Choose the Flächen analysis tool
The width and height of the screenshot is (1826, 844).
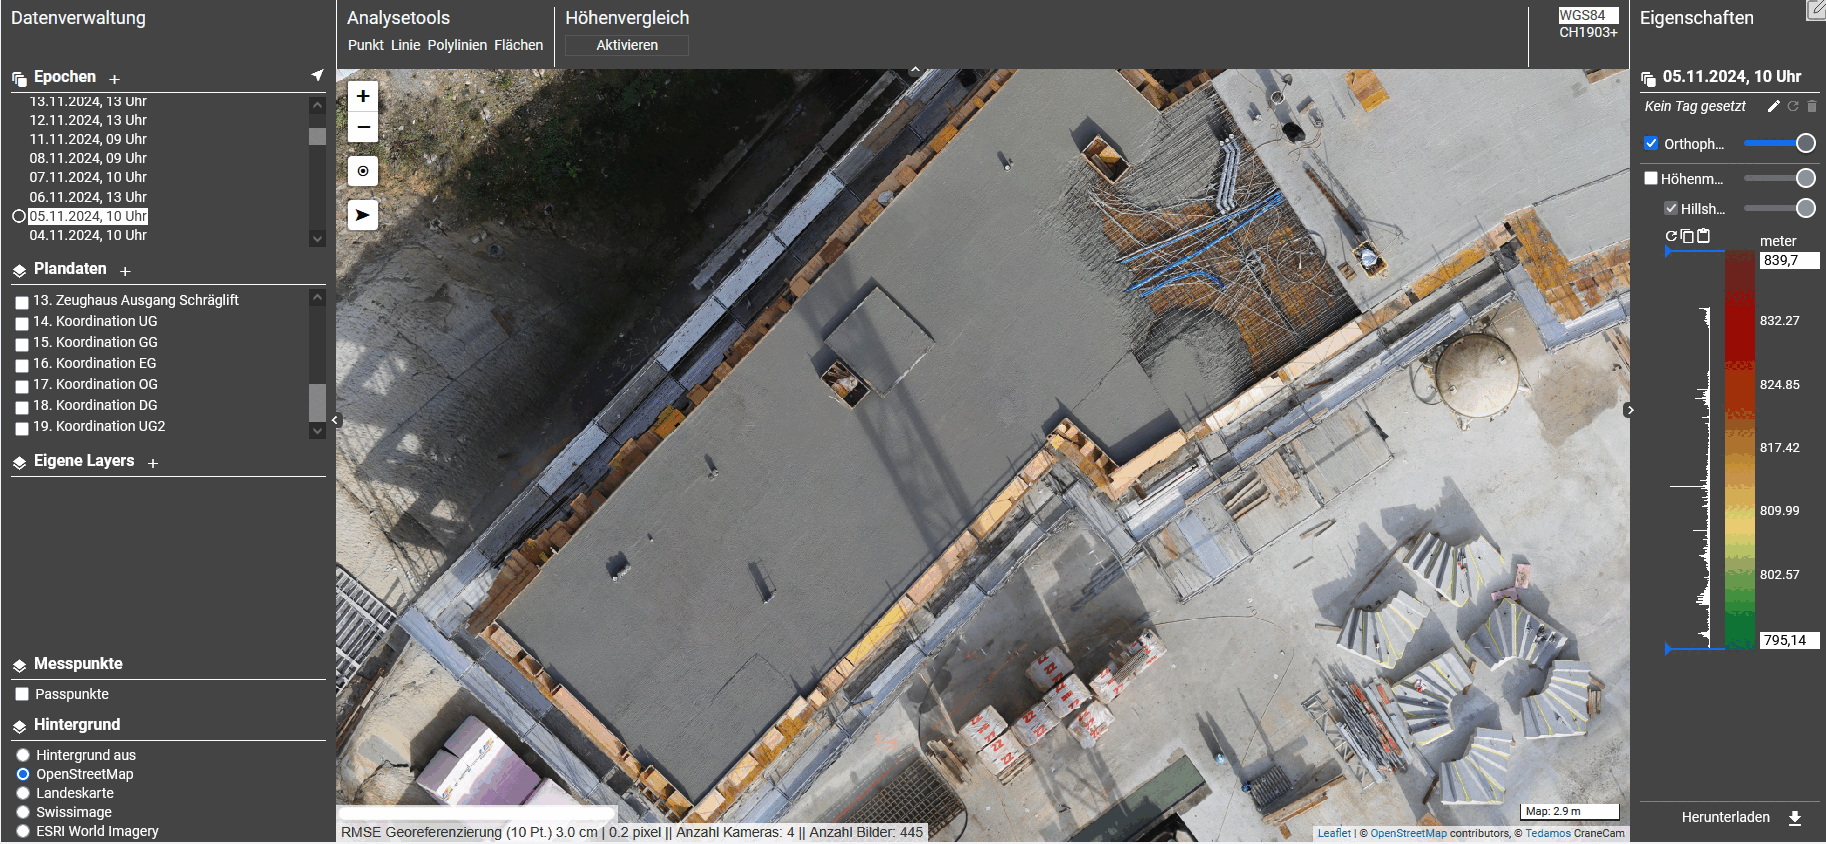click(x=518, y=45)
